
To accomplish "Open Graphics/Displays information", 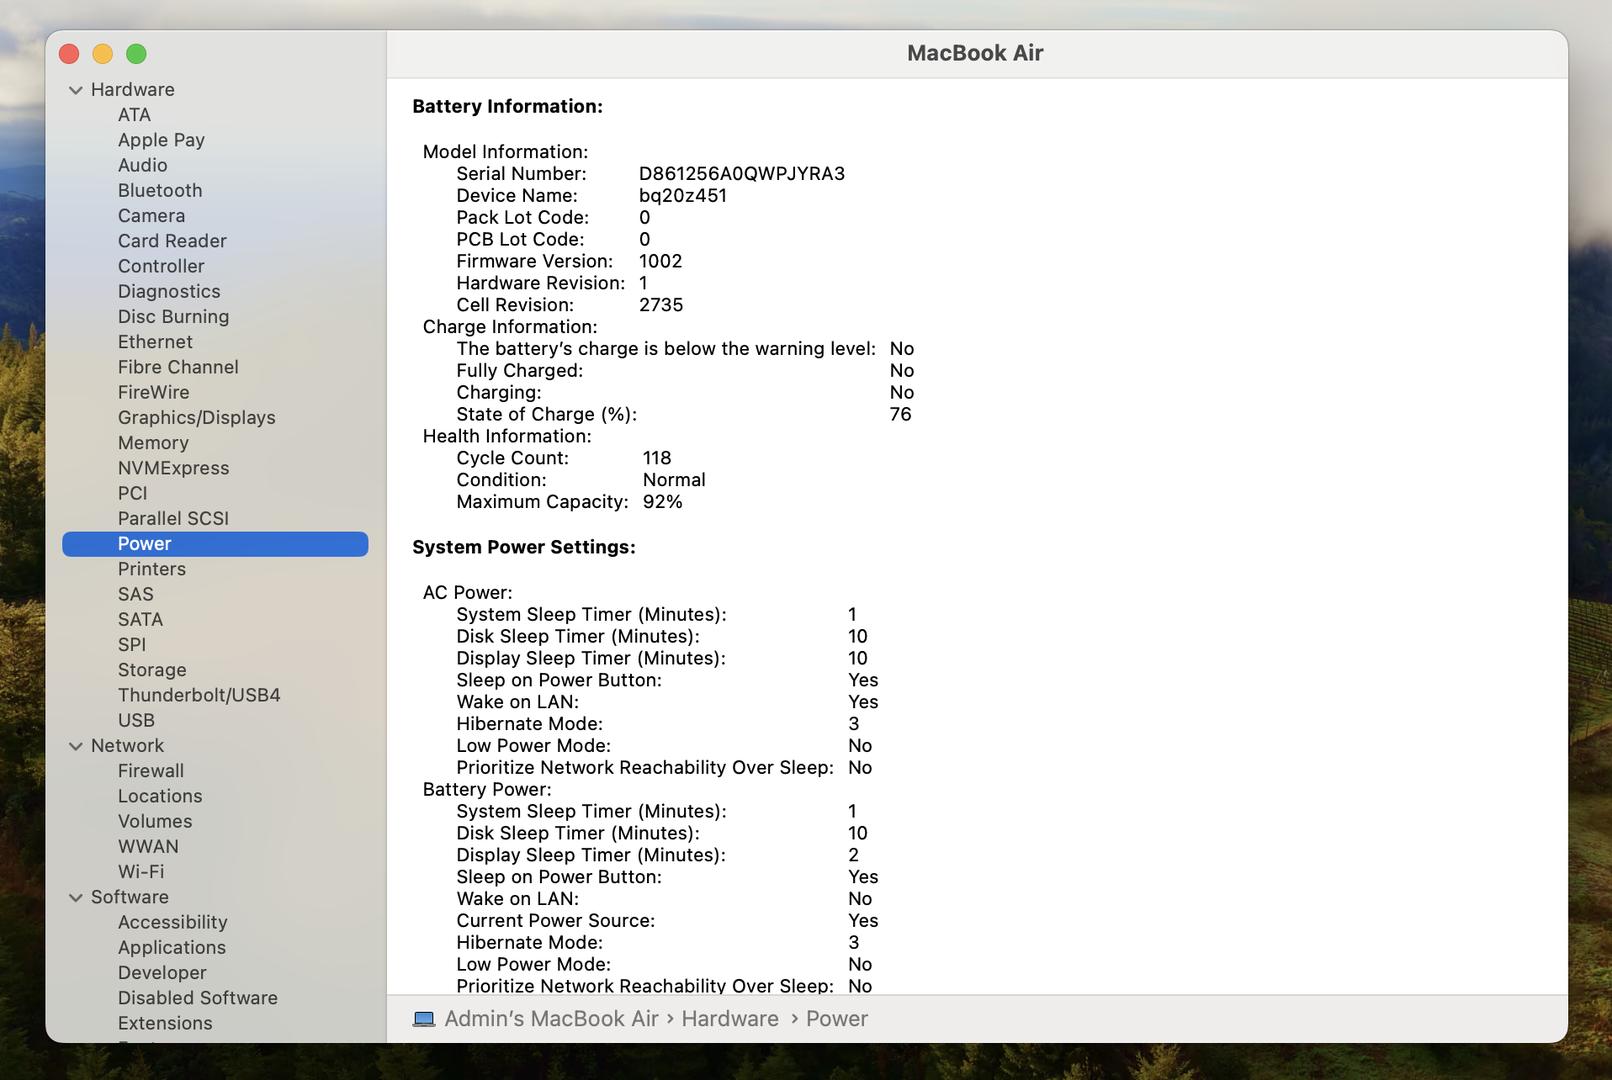I will pyautogui.click(x=196, y=418).
